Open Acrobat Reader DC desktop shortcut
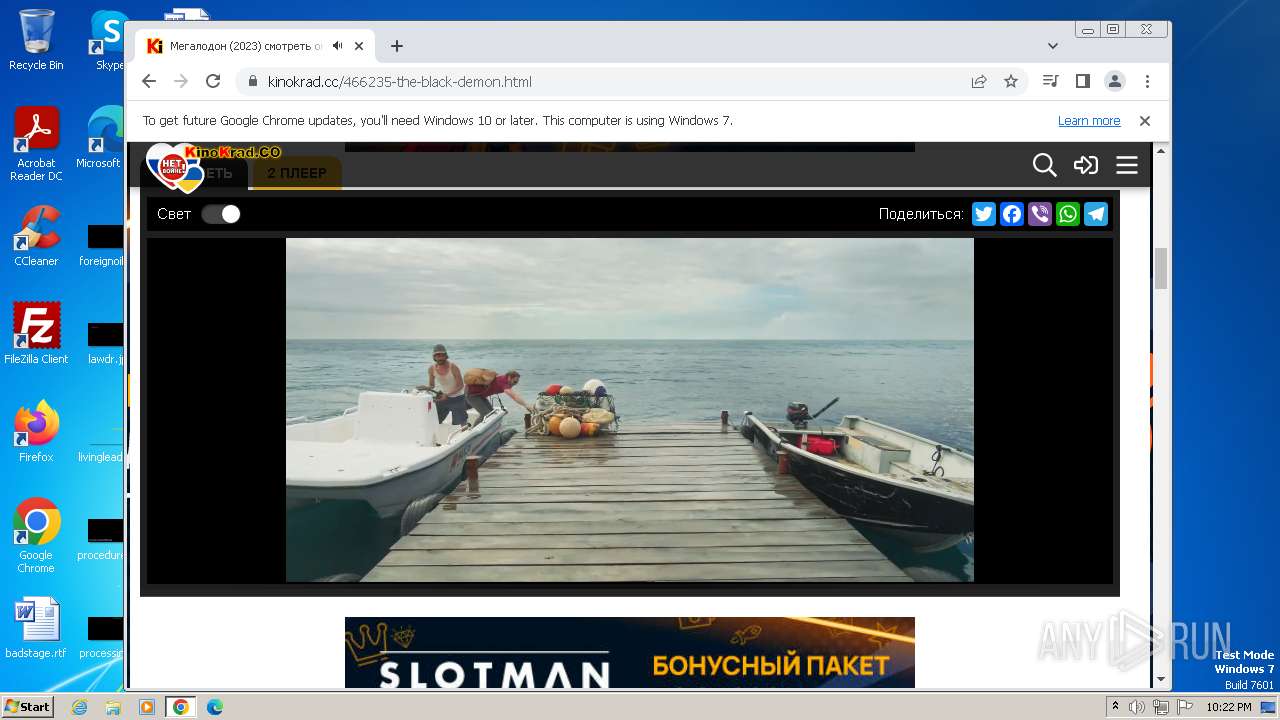1280x720 pixels. pos(36,144)
